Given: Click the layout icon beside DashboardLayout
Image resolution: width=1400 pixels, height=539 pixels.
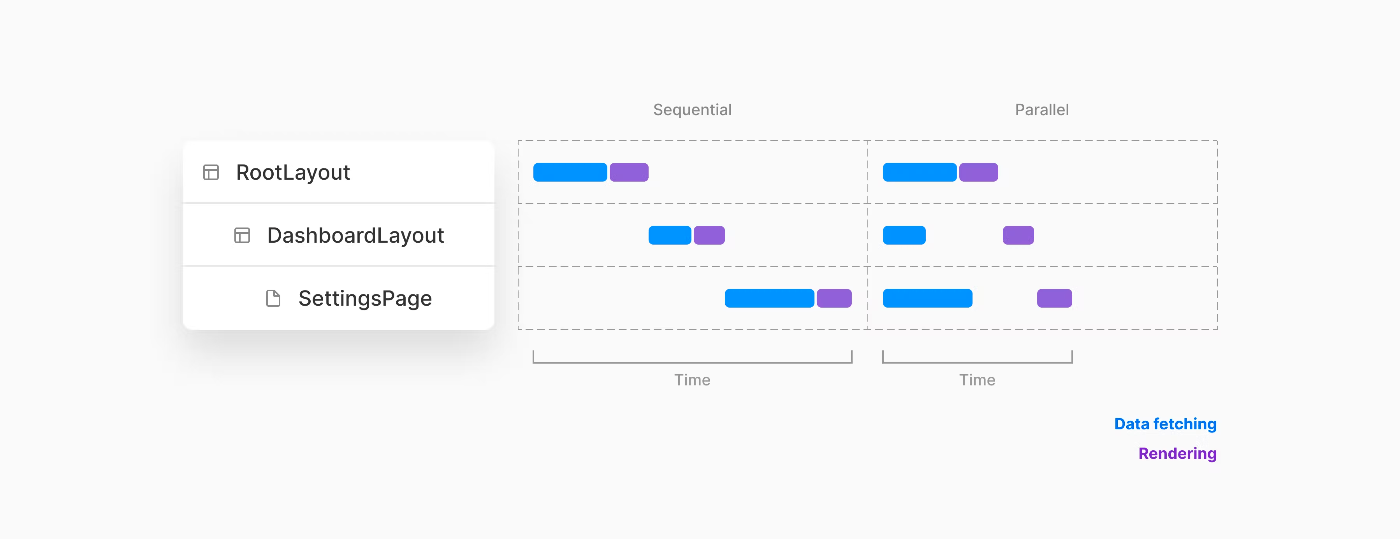Looking at the screenshot, I should (x=242, y=235).
